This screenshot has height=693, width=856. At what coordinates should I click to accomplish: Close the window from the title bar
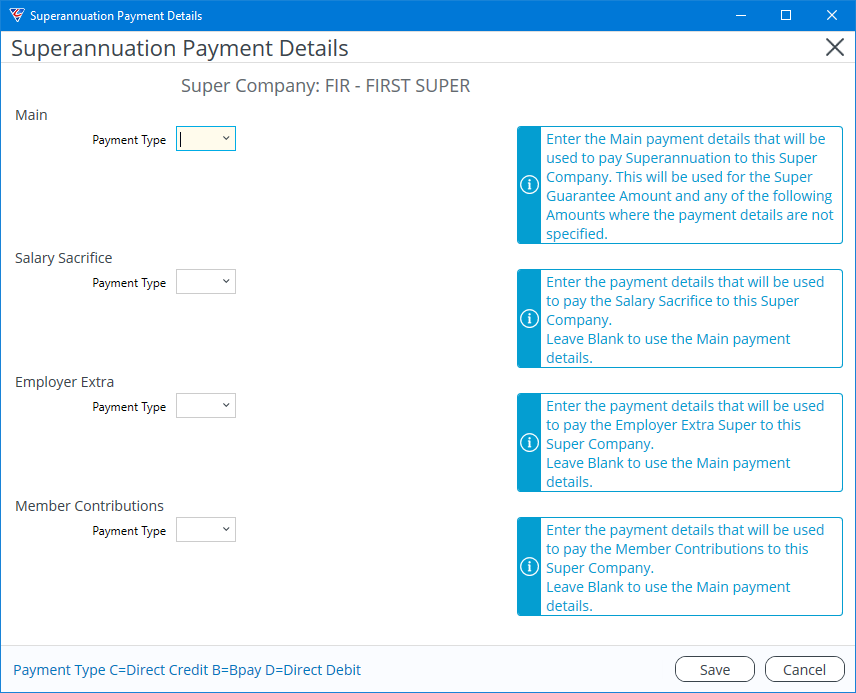pos(831,15)
